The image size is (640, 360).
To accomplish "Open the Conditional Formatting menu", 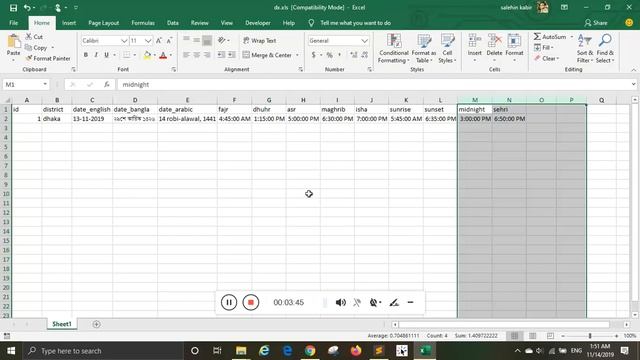I will click(393, 49).
